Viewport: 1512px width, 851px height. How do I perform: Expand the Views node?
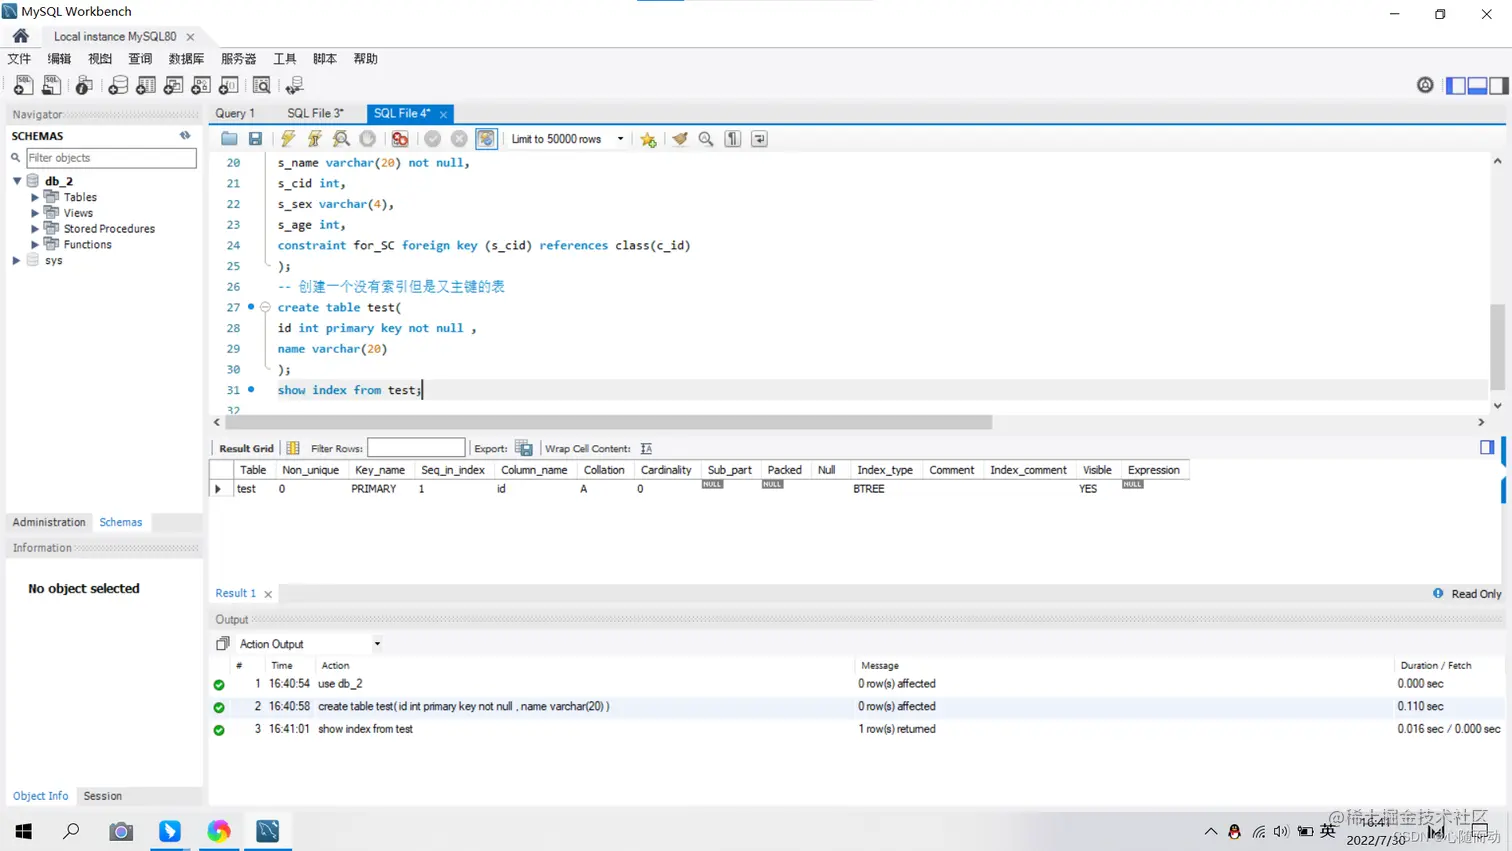(35, 213)
